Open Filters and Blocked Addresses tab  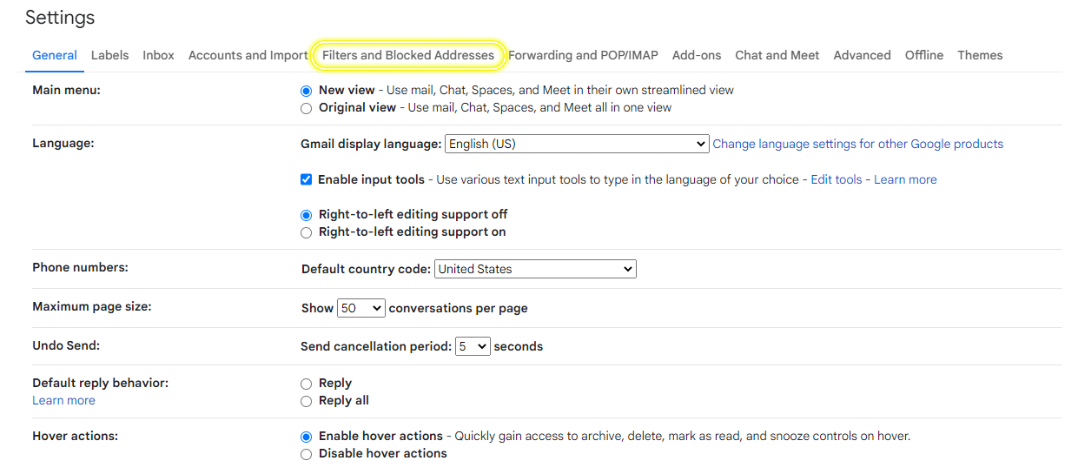(x=408, y=55)
